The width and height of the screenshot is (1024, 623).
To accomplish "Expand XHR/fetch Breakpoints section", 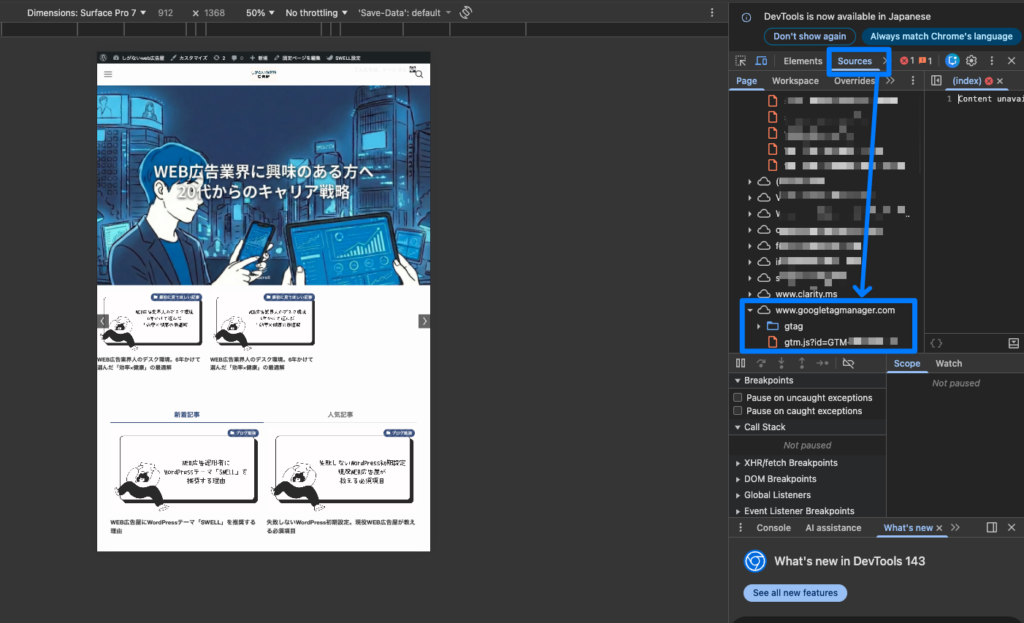I will (791, 463).
